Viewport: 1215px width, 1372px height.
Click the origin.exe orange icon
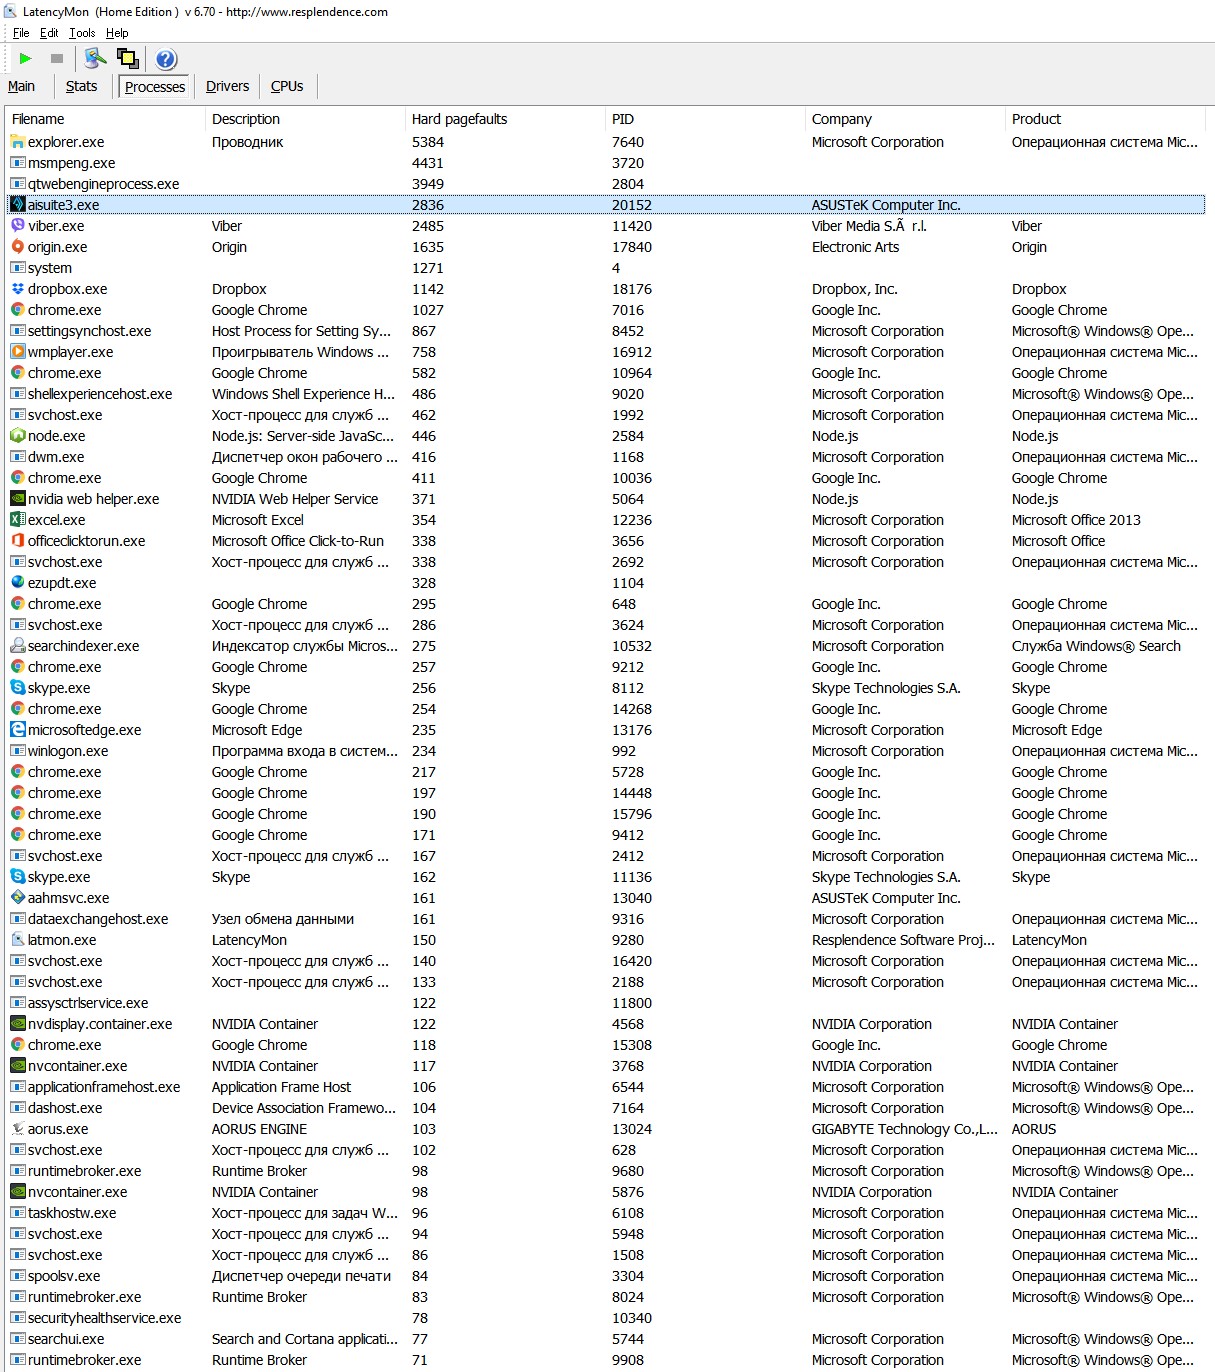point(18,247)
